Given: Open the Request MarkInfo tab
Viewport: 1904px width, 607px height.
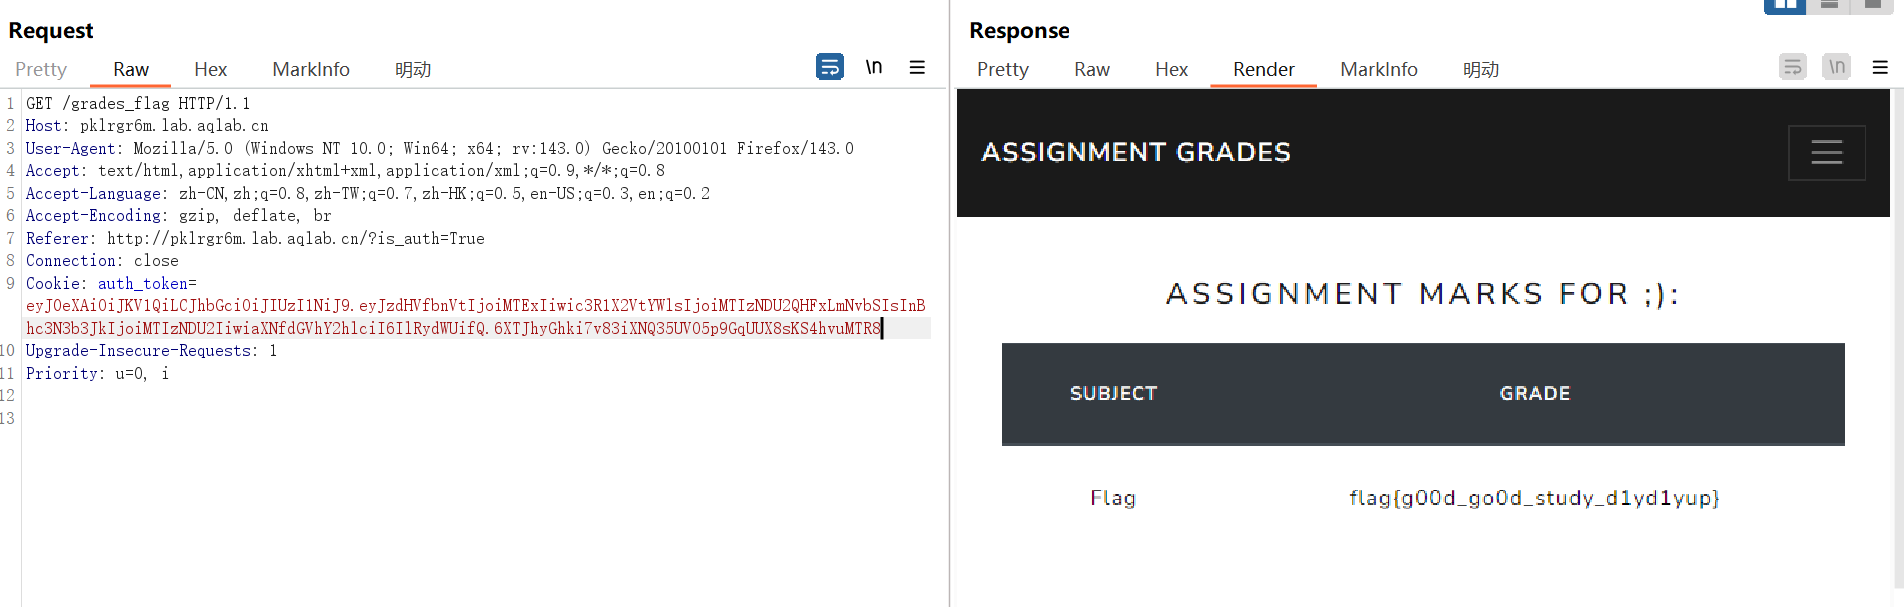Looking at the screenshot, I should point(311,69).
